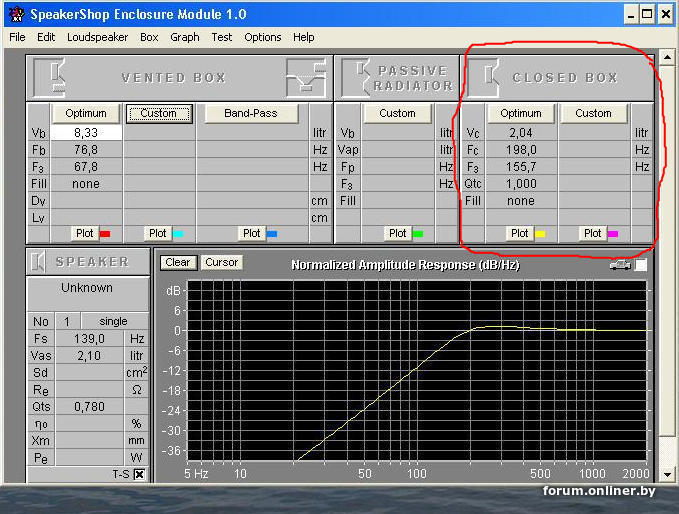Open the Graph menu
679x514 pixels.
point(184,37)
